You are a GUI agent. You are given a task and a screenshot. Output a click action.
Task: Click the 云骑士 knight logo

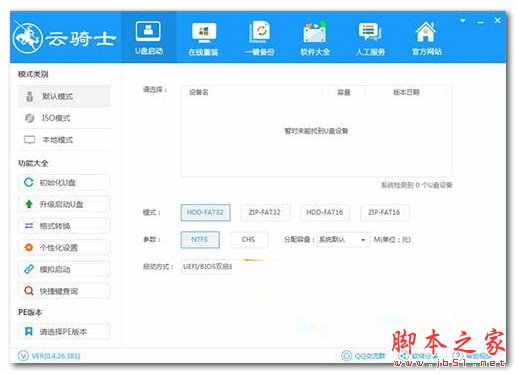(28, 38)
